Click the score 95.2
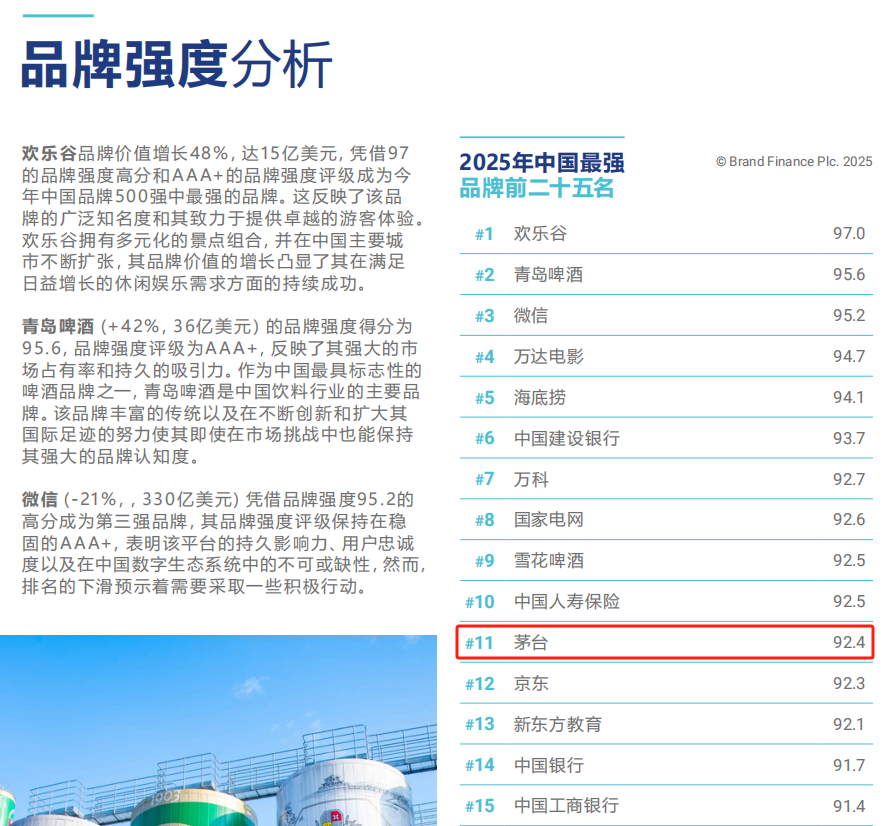The image size is (894, 826). click(849, 315)
